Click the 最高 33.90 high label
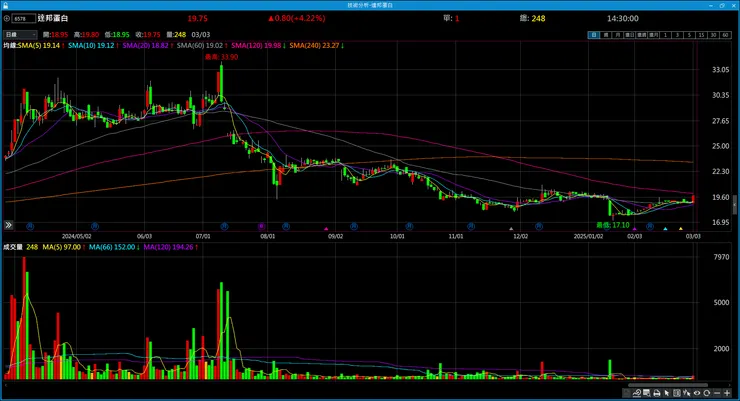Viewport: 740px width, 401px height. [x=221, y=57]
